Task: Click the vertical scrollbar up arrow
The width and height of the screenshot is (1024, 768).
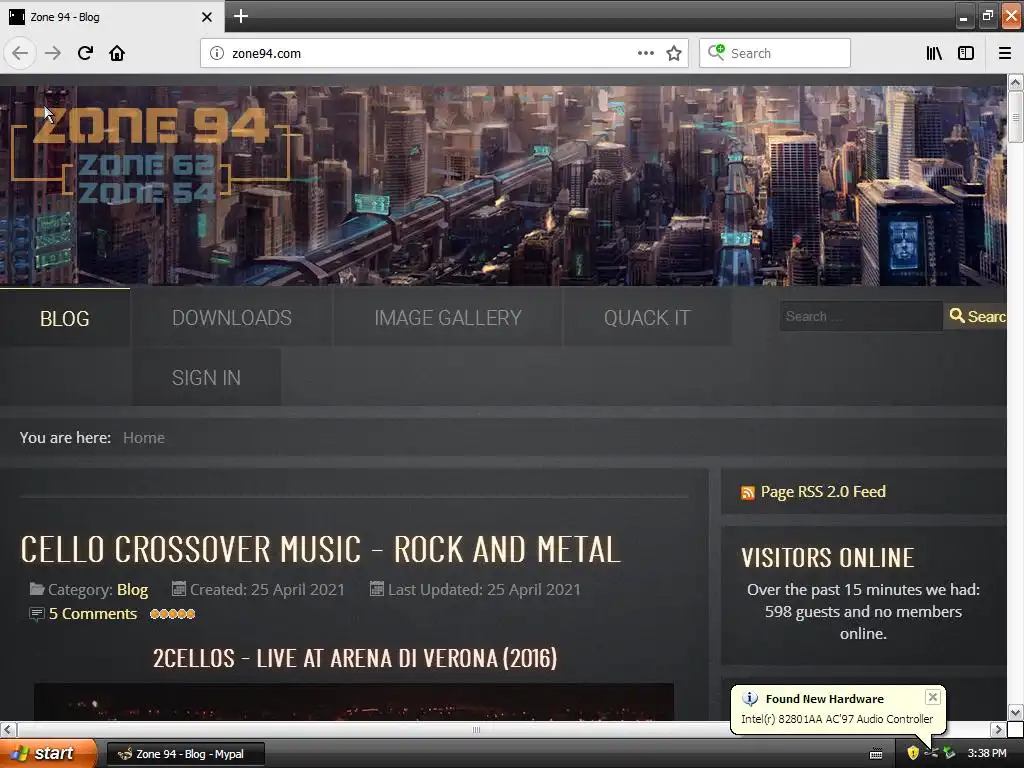Action: (x=1015, y=82)
